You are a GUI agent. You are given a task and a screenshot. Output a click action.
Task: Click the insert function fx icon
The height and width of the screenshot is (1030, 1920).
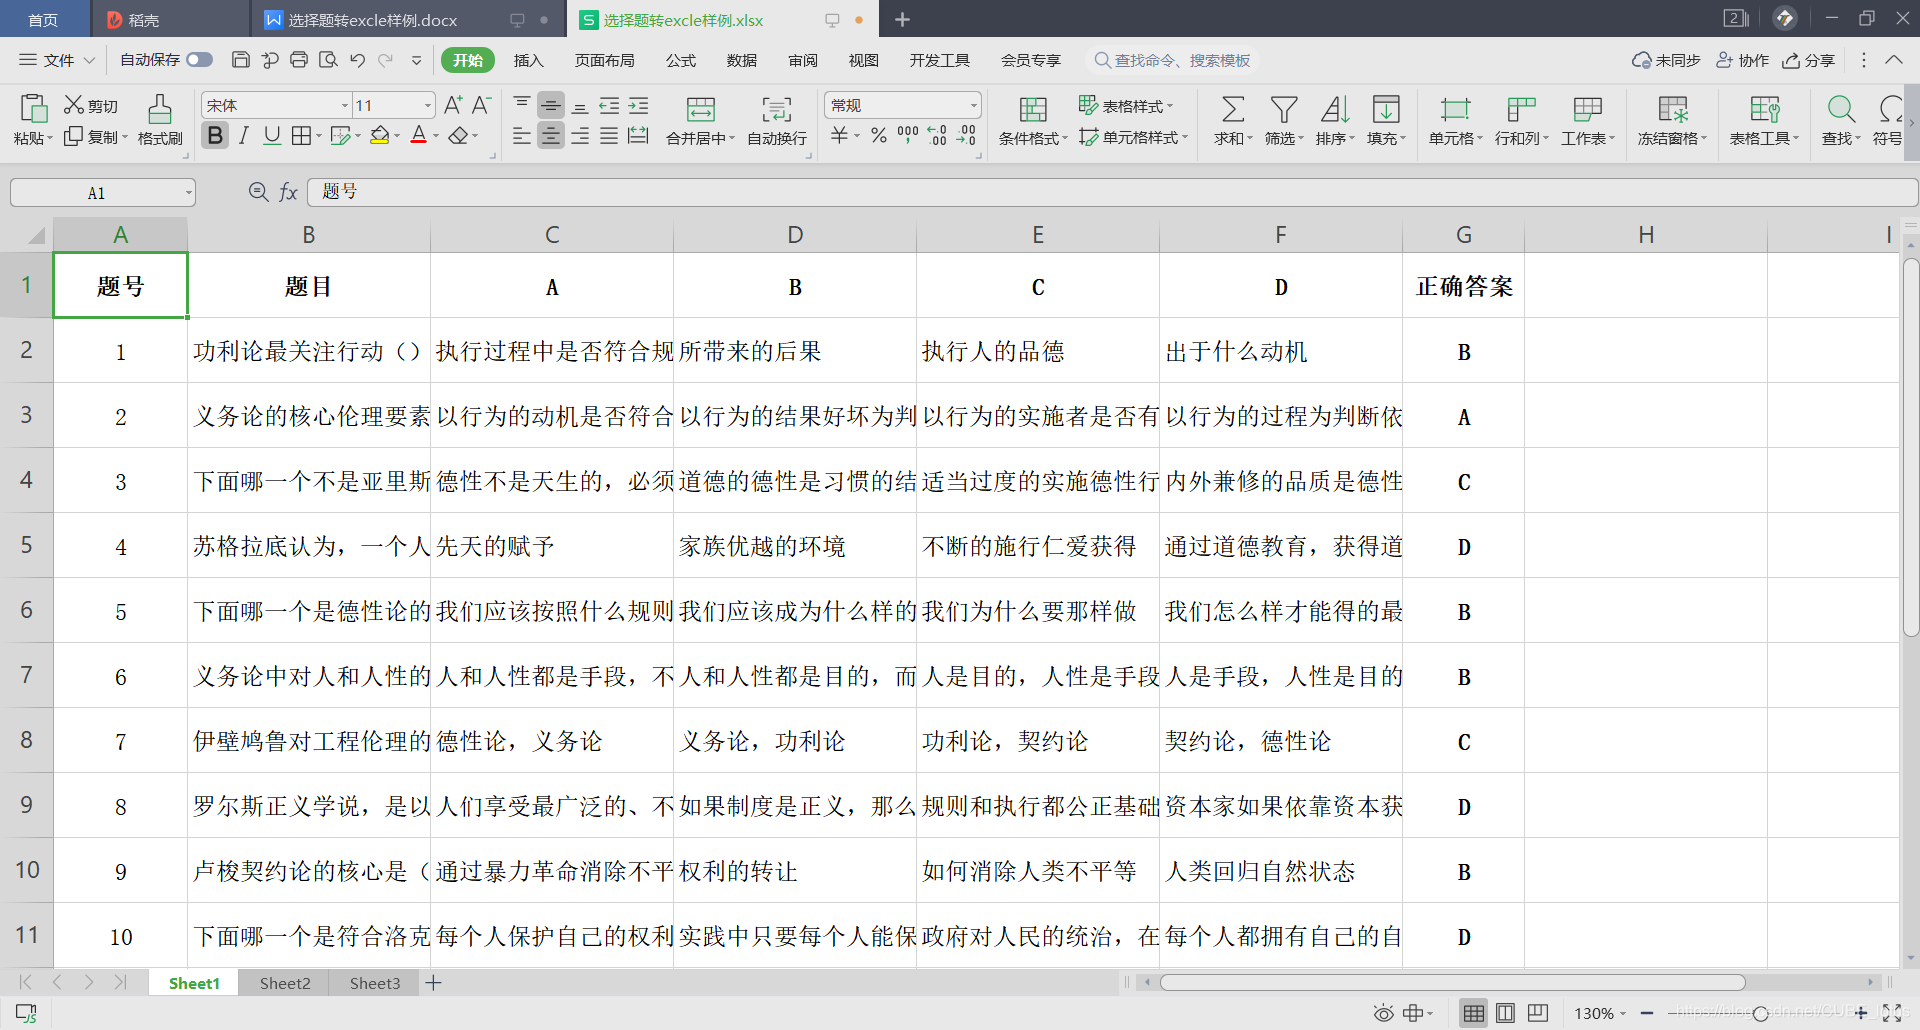pyautogui.click(x=288, y=192)
